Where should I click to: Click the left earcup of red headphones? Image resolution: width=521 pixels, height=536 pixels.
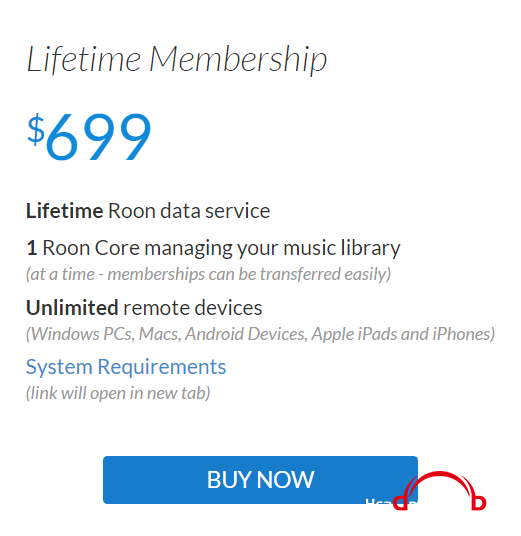click(400, 503)
